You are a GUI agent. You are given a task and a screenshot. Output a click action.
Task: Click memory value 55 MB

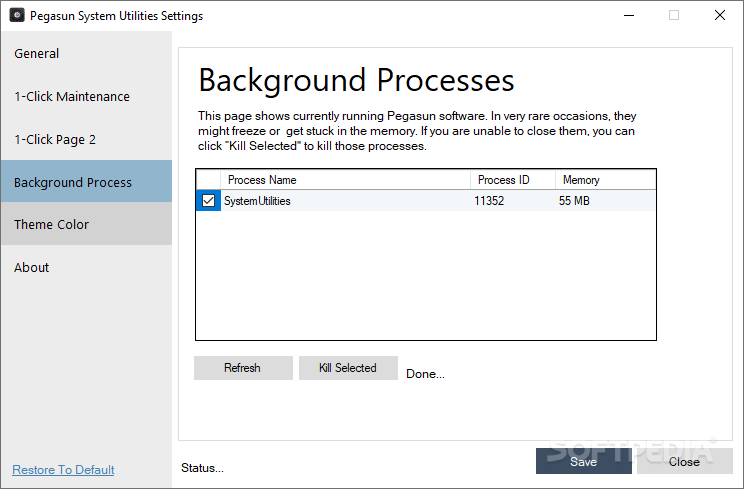[574, 201]
